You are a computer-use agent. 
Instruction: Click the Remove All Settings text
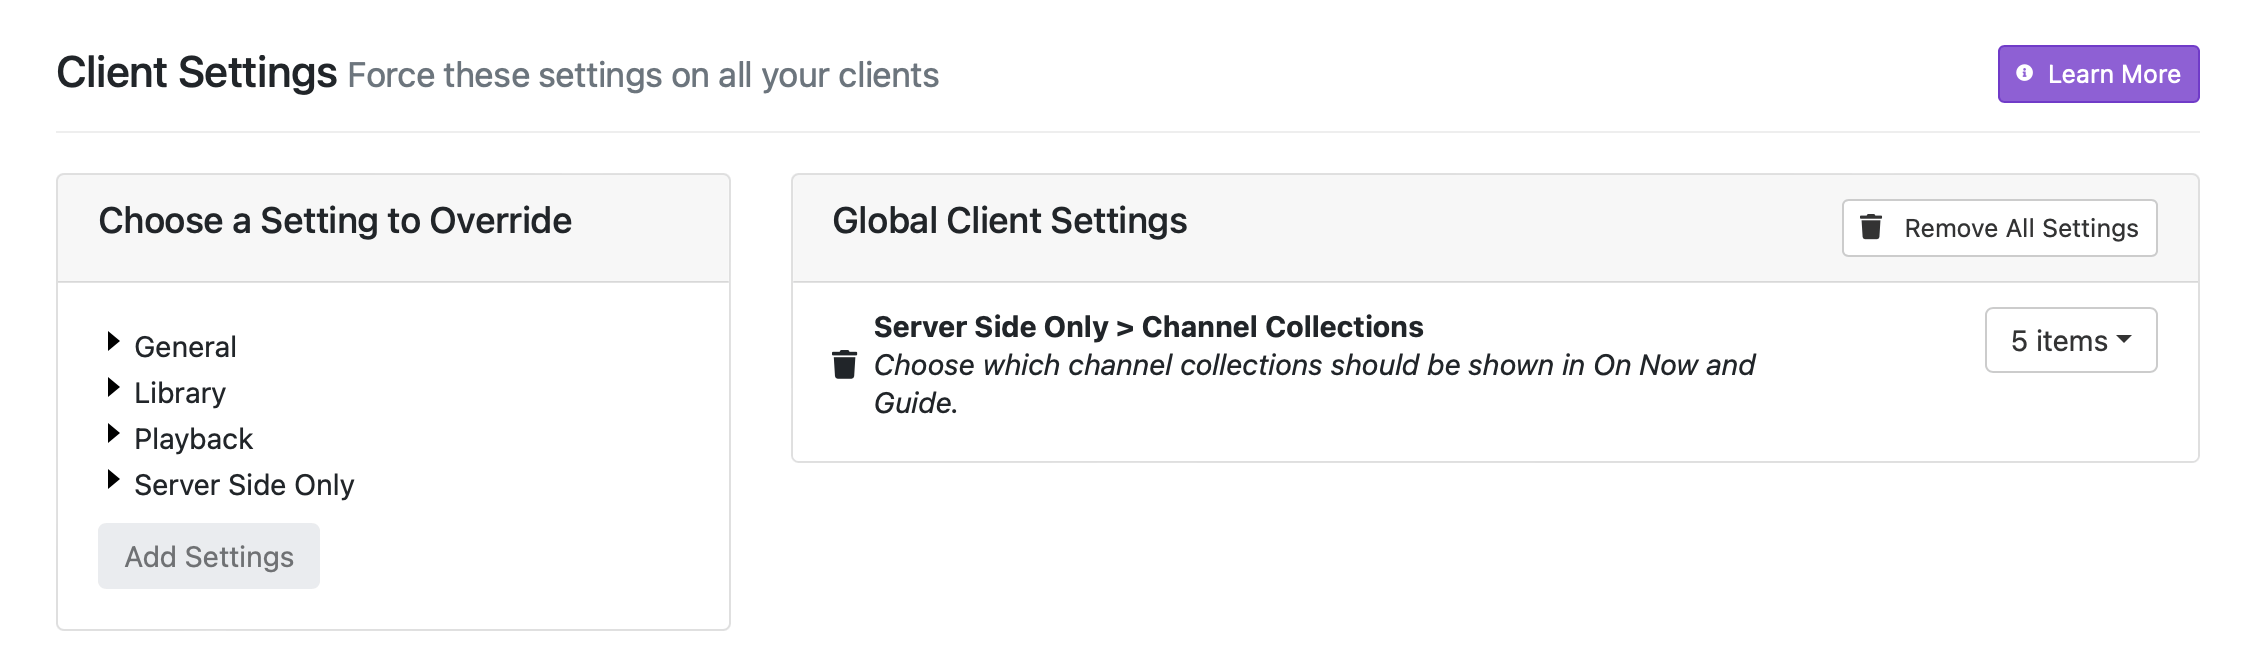coord(2020,228)
